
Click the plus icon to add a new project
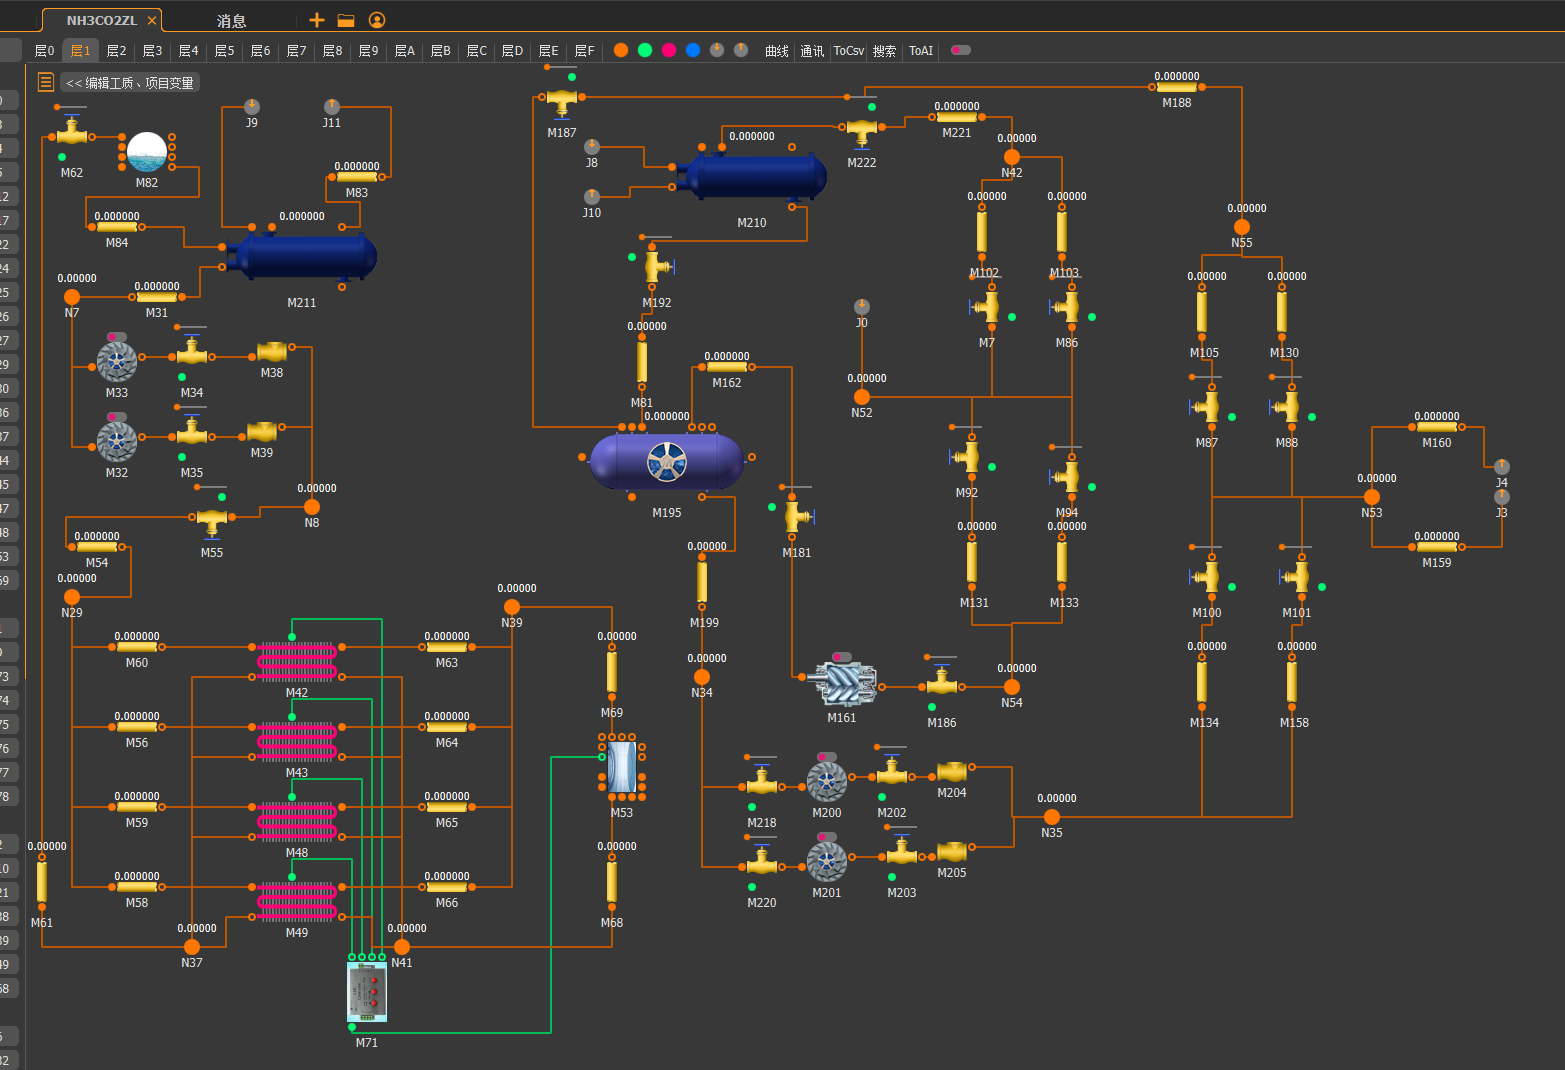(317, 20)
